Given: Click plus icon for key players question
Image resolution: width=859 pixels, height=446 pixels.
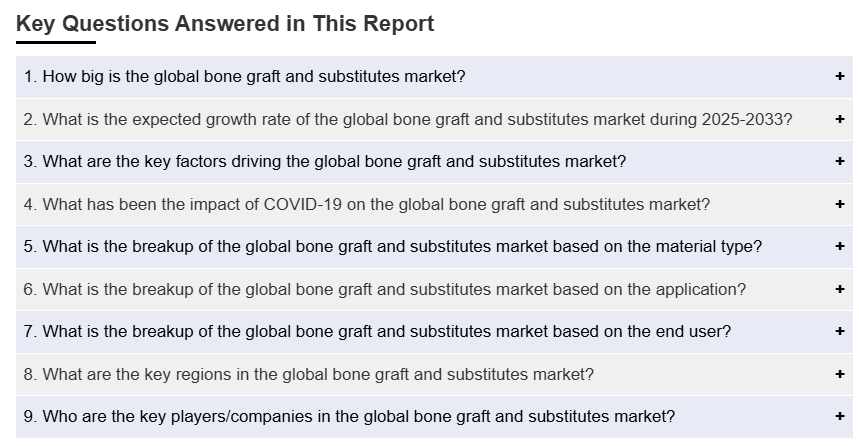Looking at the screenshot, I should pyautogui.click(x=839, y=417).
